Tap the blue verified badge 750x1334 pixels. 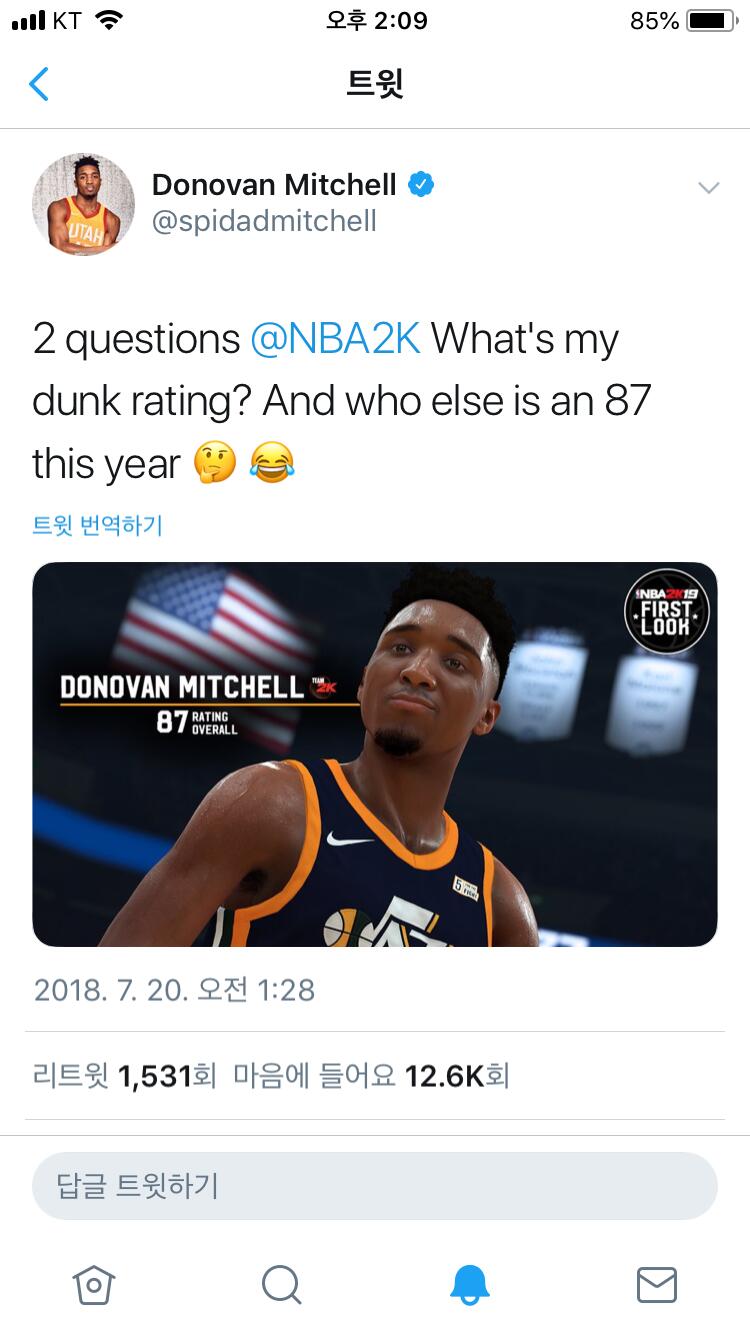click(x=421, y=185)
